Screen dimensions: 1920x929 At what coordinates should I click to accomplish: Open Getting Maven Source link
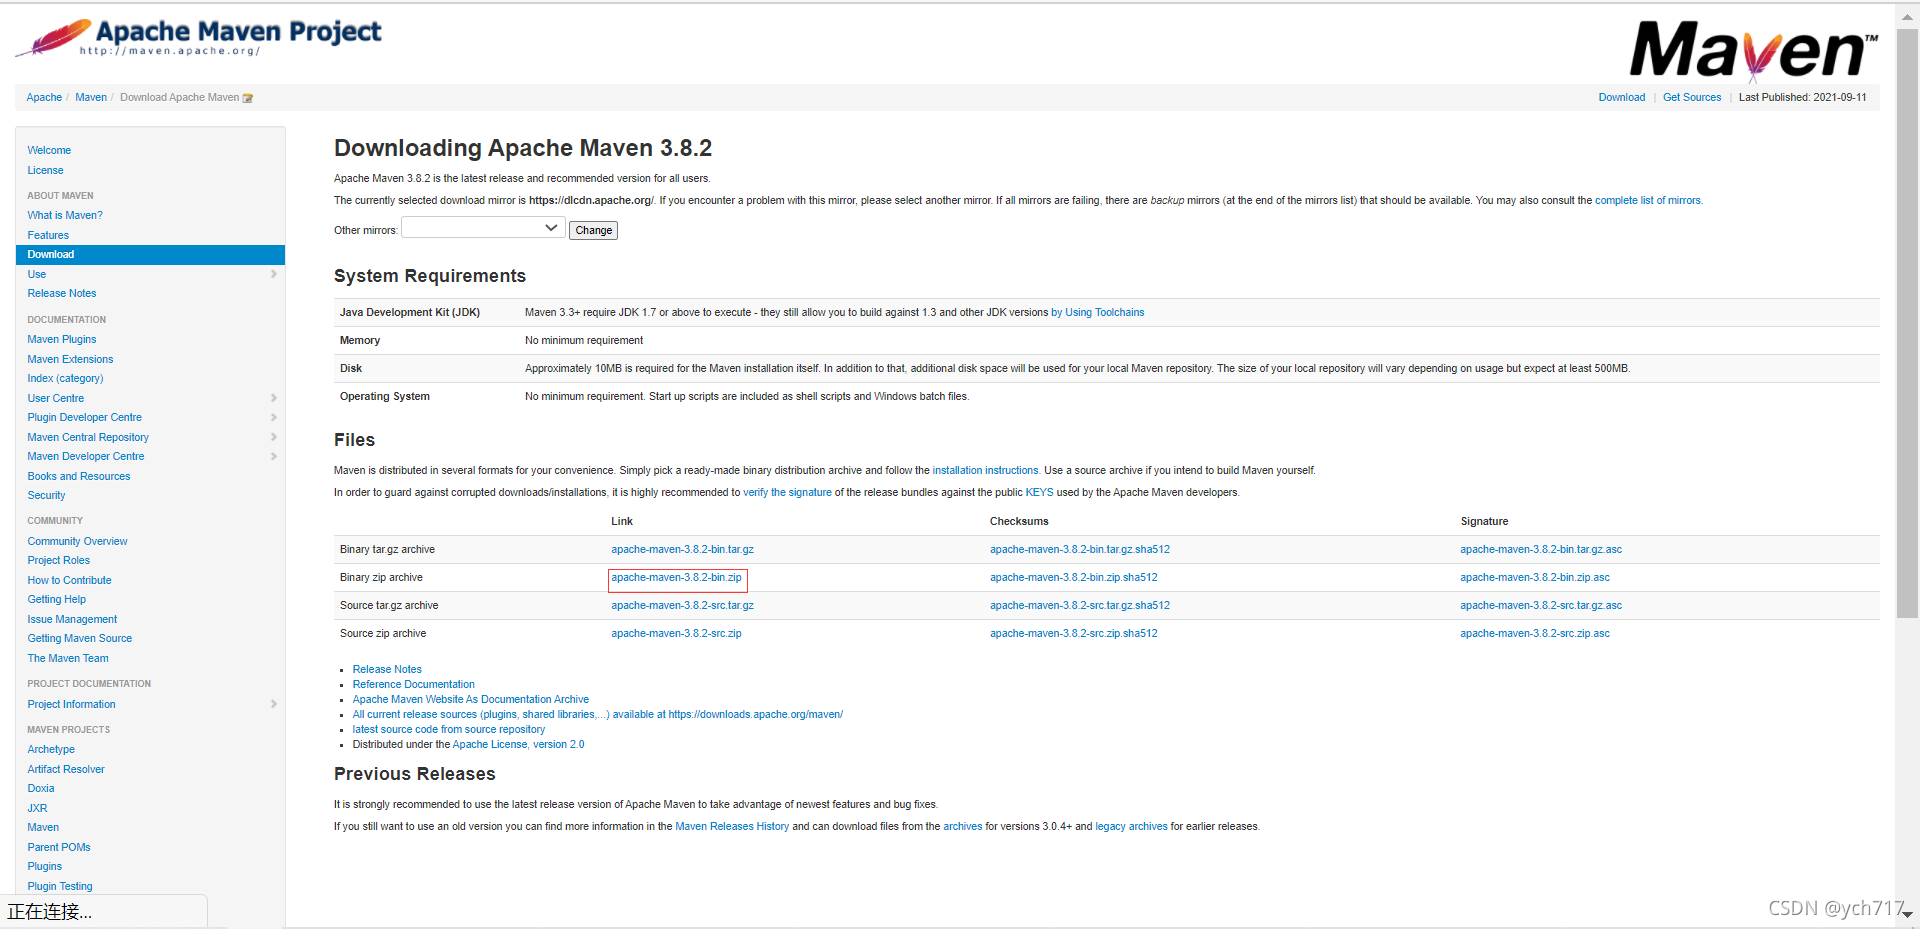(79, 638)
